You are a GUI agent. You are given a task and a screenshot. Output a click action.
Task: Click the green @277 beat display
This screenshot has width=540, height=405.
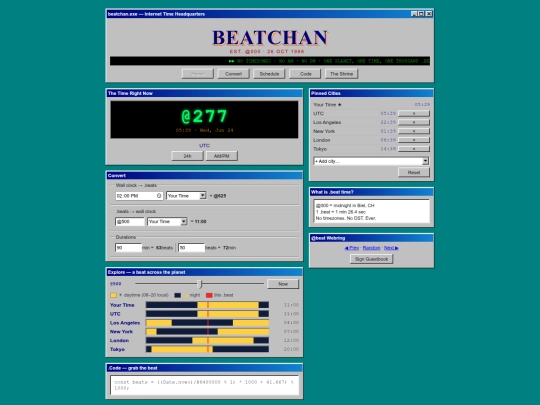point(204,116)
